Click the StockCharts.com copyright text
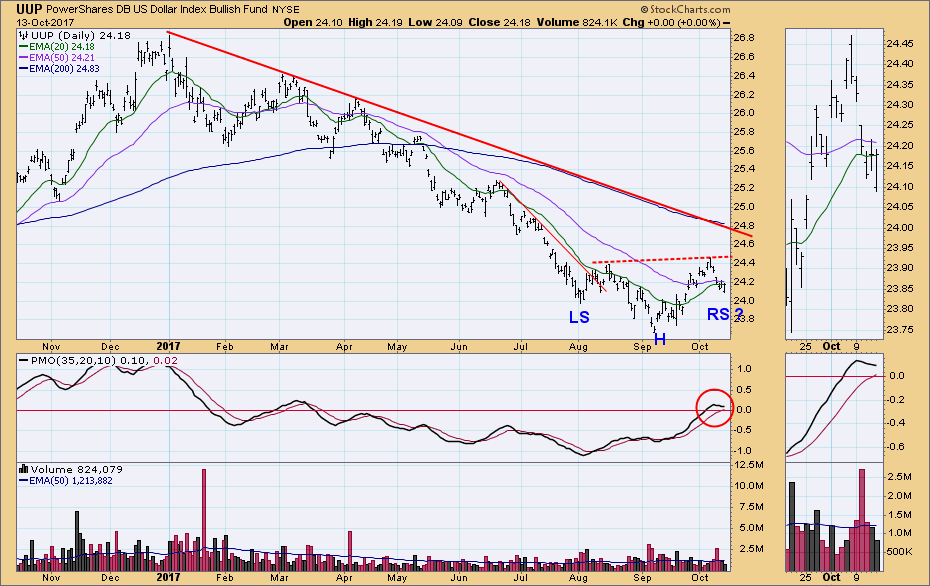 tap(685, 9)
